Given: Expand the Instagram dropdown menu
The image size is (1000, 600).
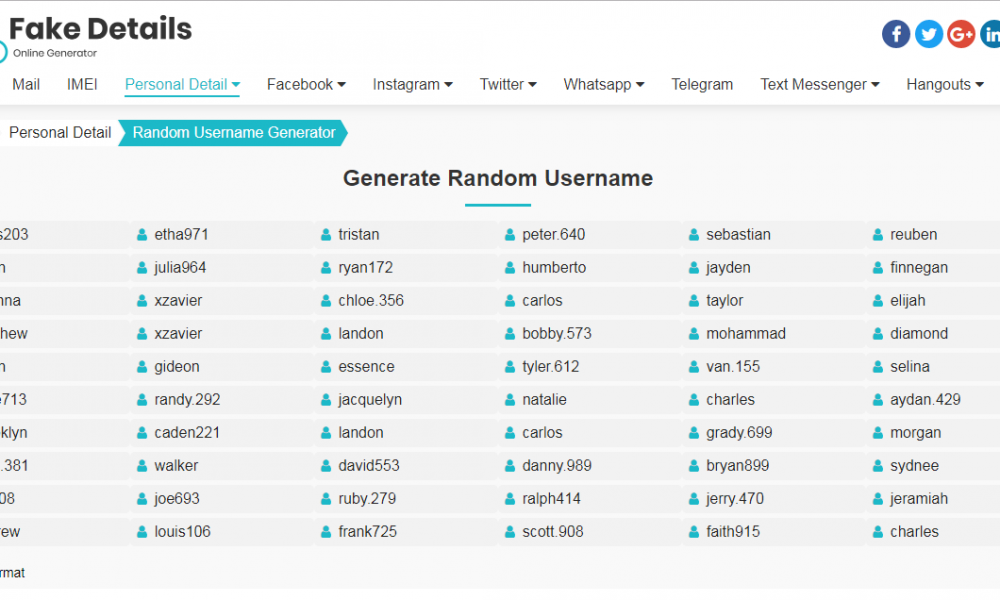Looking at the screenshot, I should click(x=412, y=85).
